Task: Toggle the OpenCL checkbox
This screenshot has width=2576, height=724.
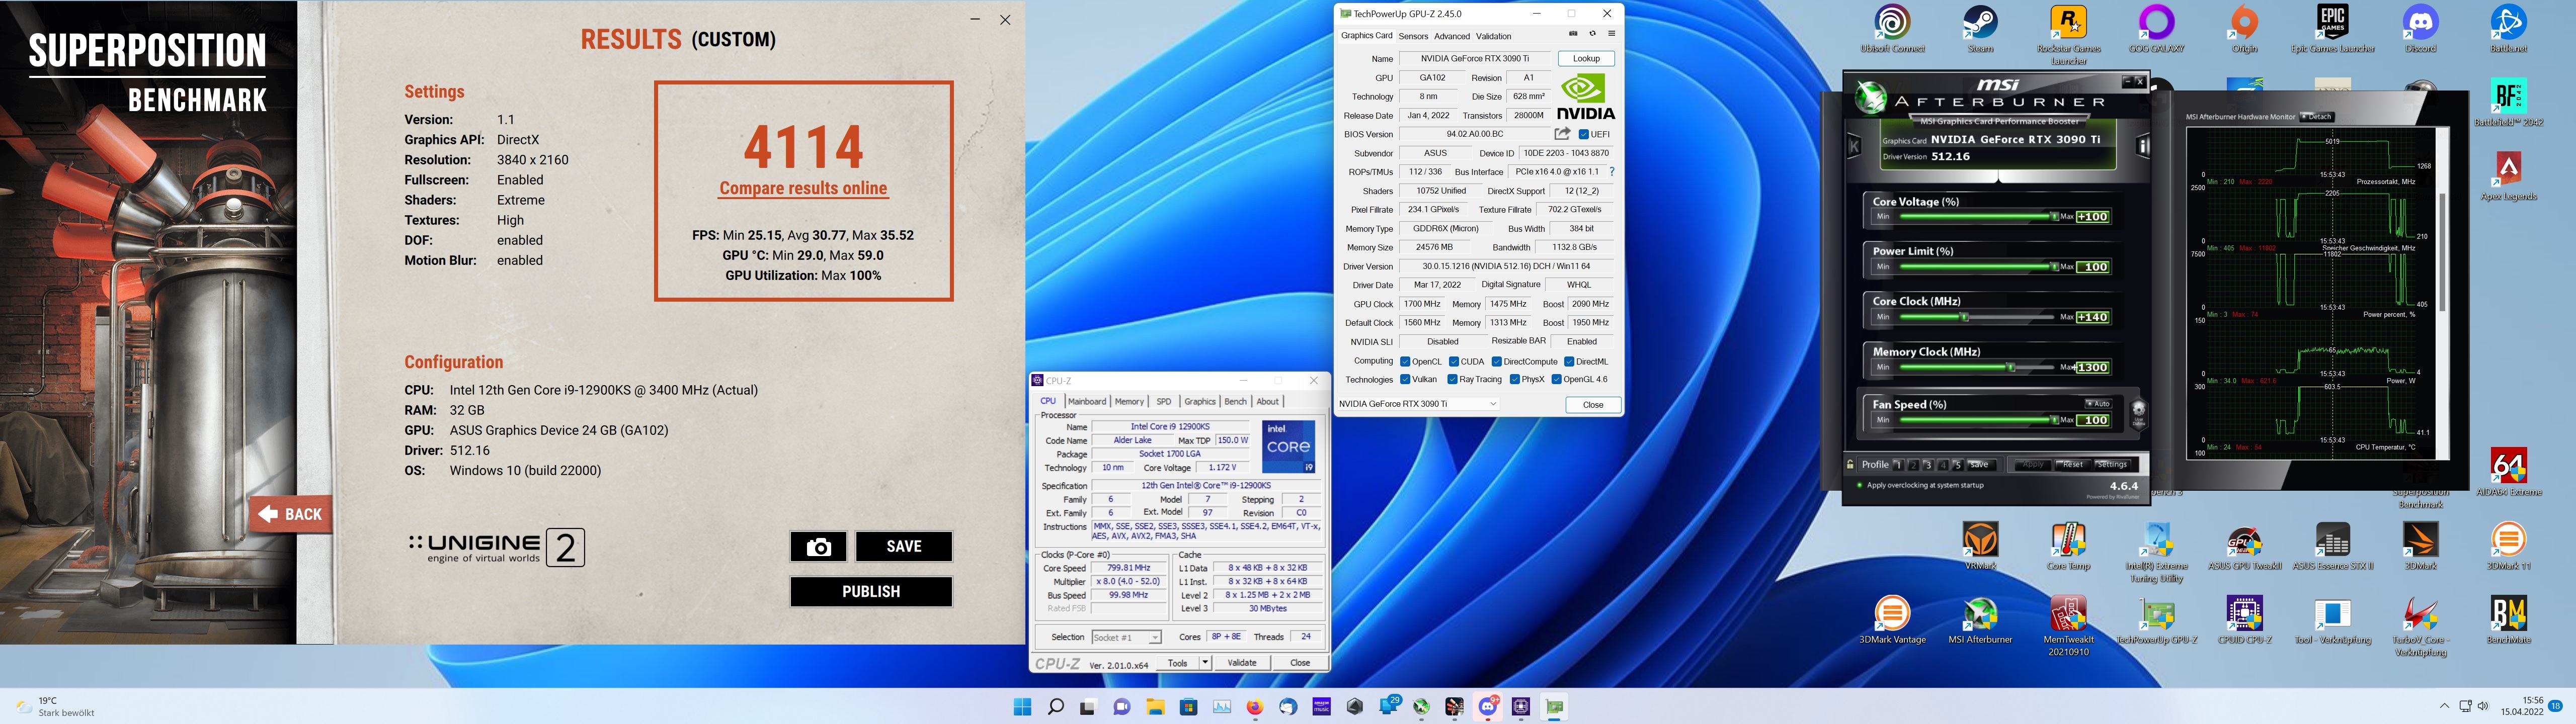Action: (1405, 361)
